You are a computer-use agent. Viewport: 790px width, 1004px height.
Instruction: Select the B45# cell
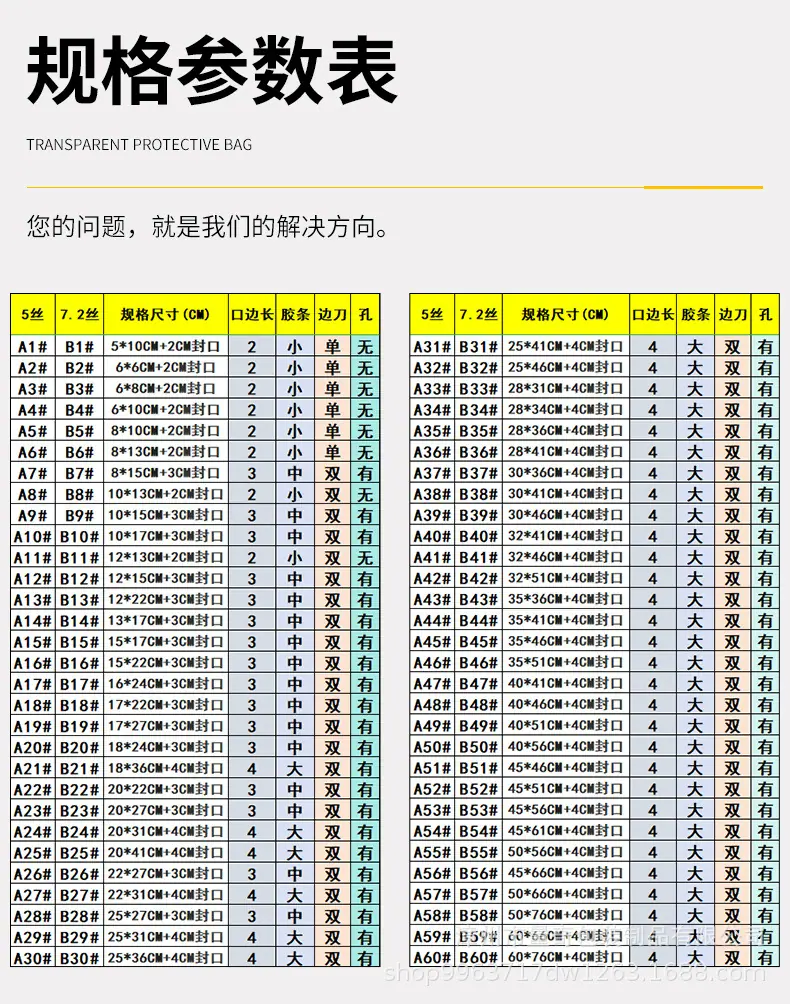tap(478, 642)
